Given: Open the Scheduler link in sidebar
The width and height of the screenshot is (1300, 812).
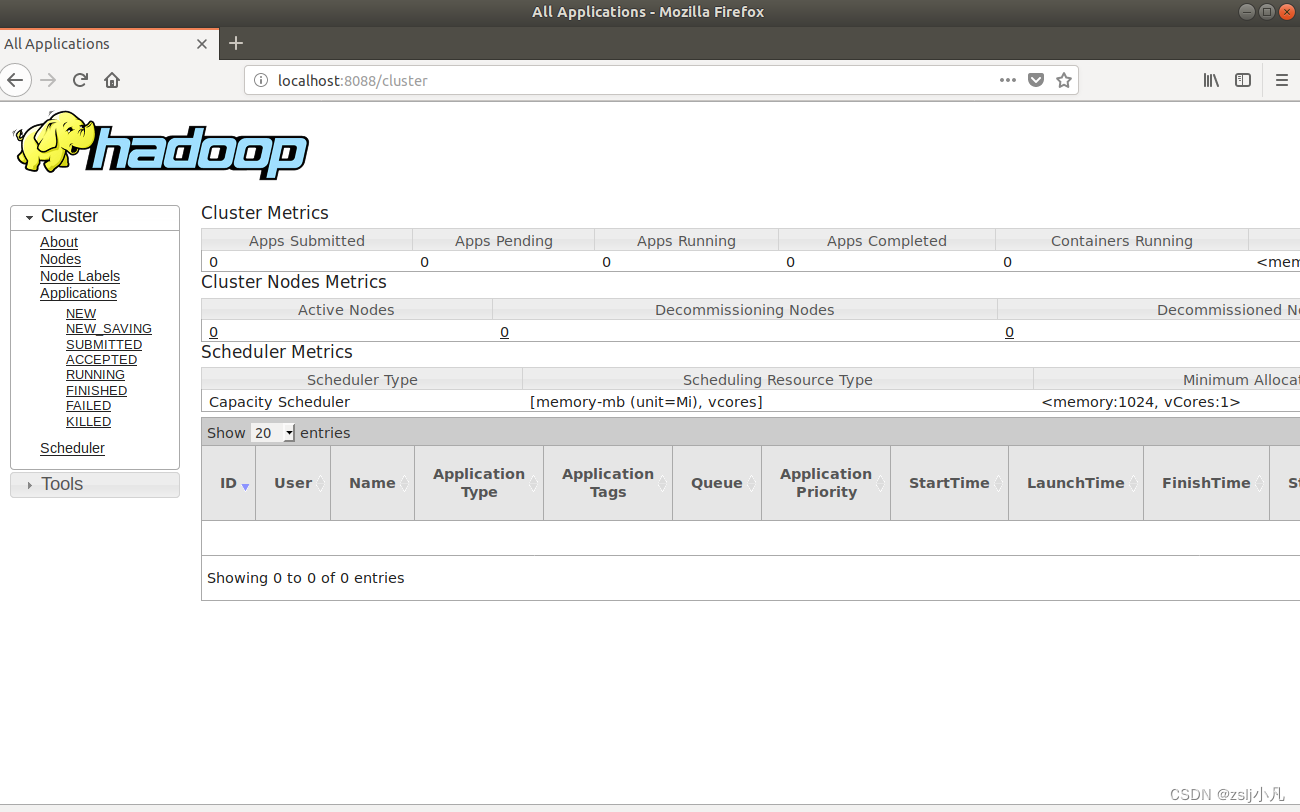Looking at the screenshot, I should pos(72,448).
